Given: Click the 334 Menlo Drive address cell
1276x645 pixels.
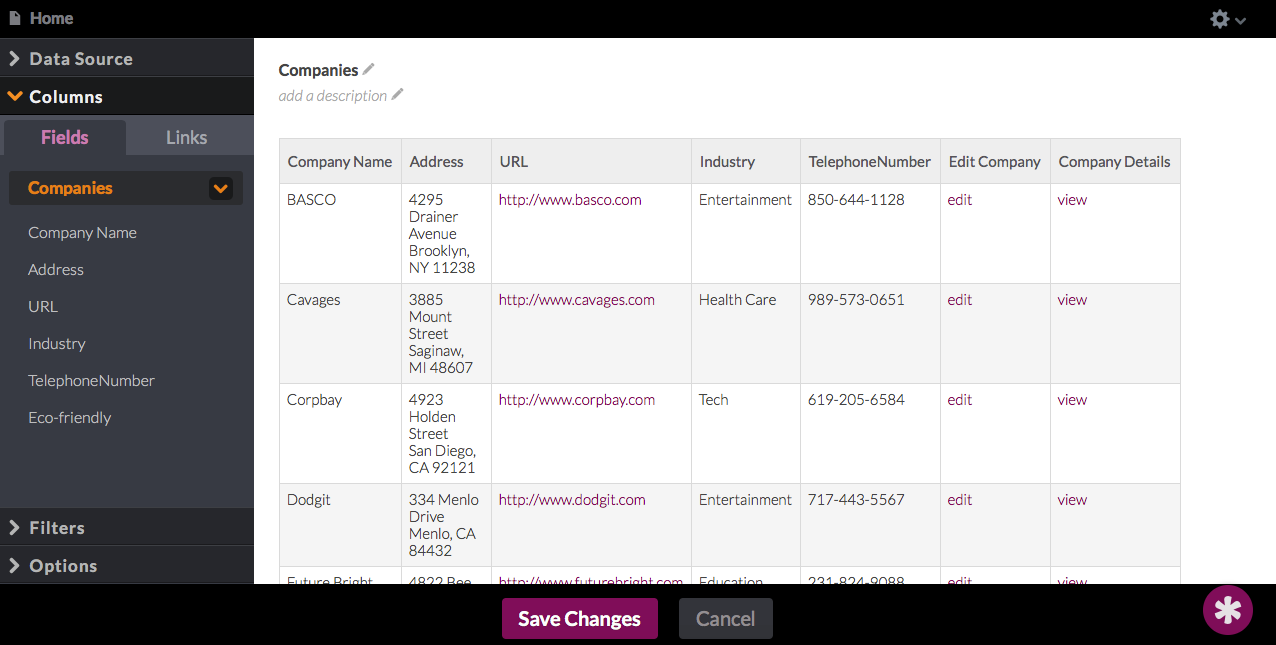Looking at the screenshot, I should (444, 525).
